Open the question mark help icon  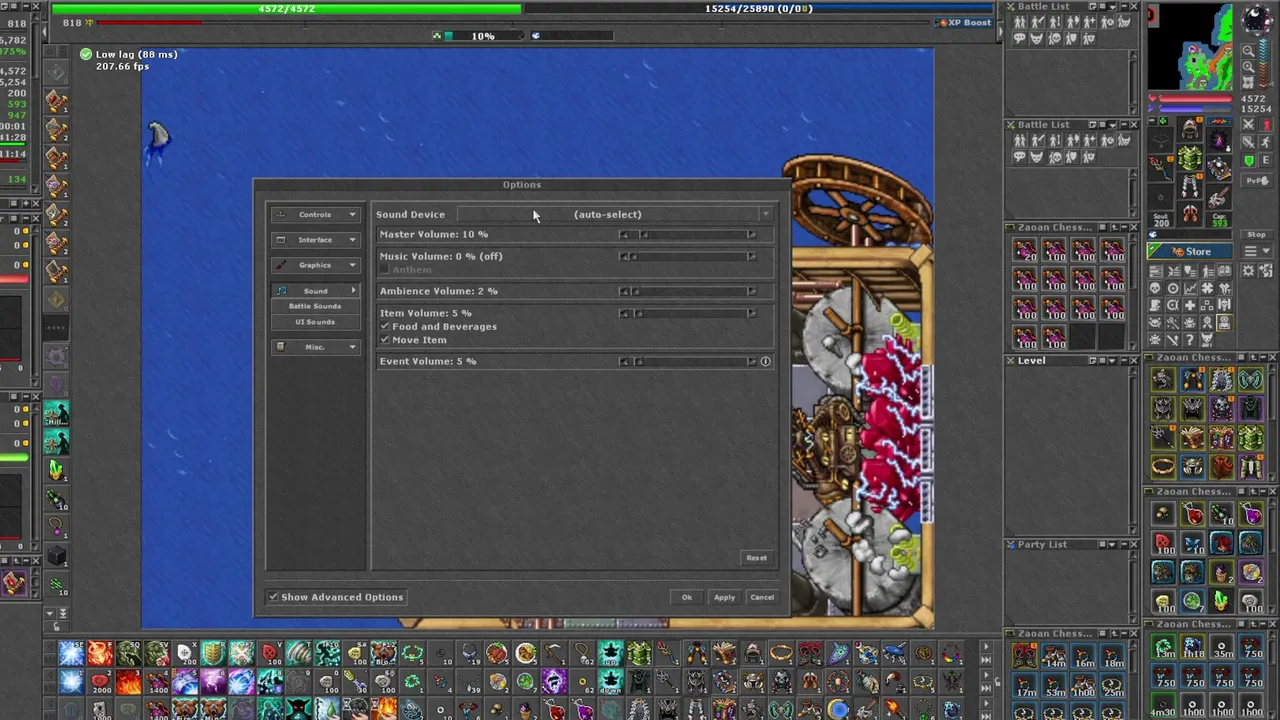point(1189,340)
